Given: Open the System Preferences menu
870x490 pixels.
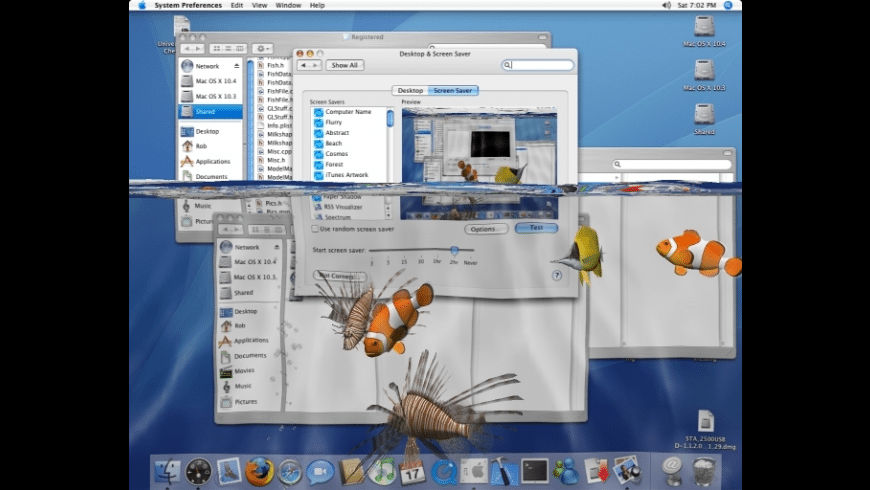Looking at the screenshot, I should [x=188, y=5].
